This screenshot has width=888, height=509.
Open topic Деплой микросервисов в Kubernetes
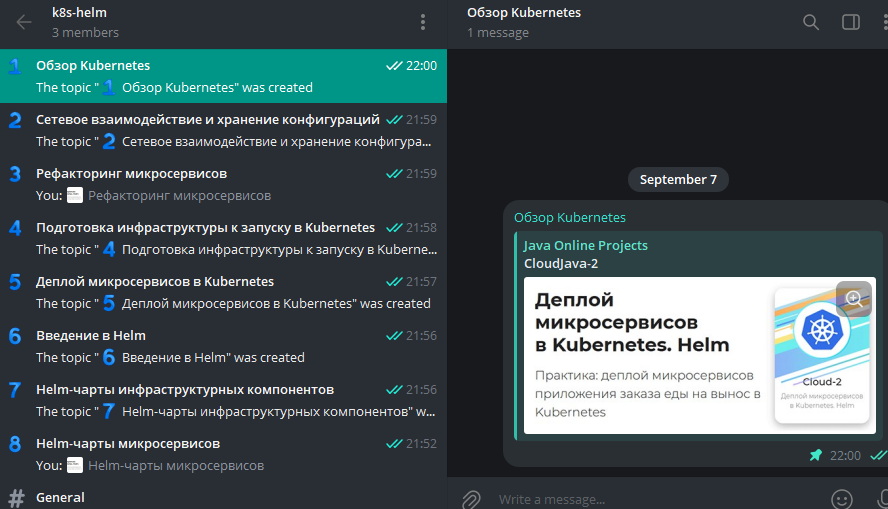(x=223, y=292)
